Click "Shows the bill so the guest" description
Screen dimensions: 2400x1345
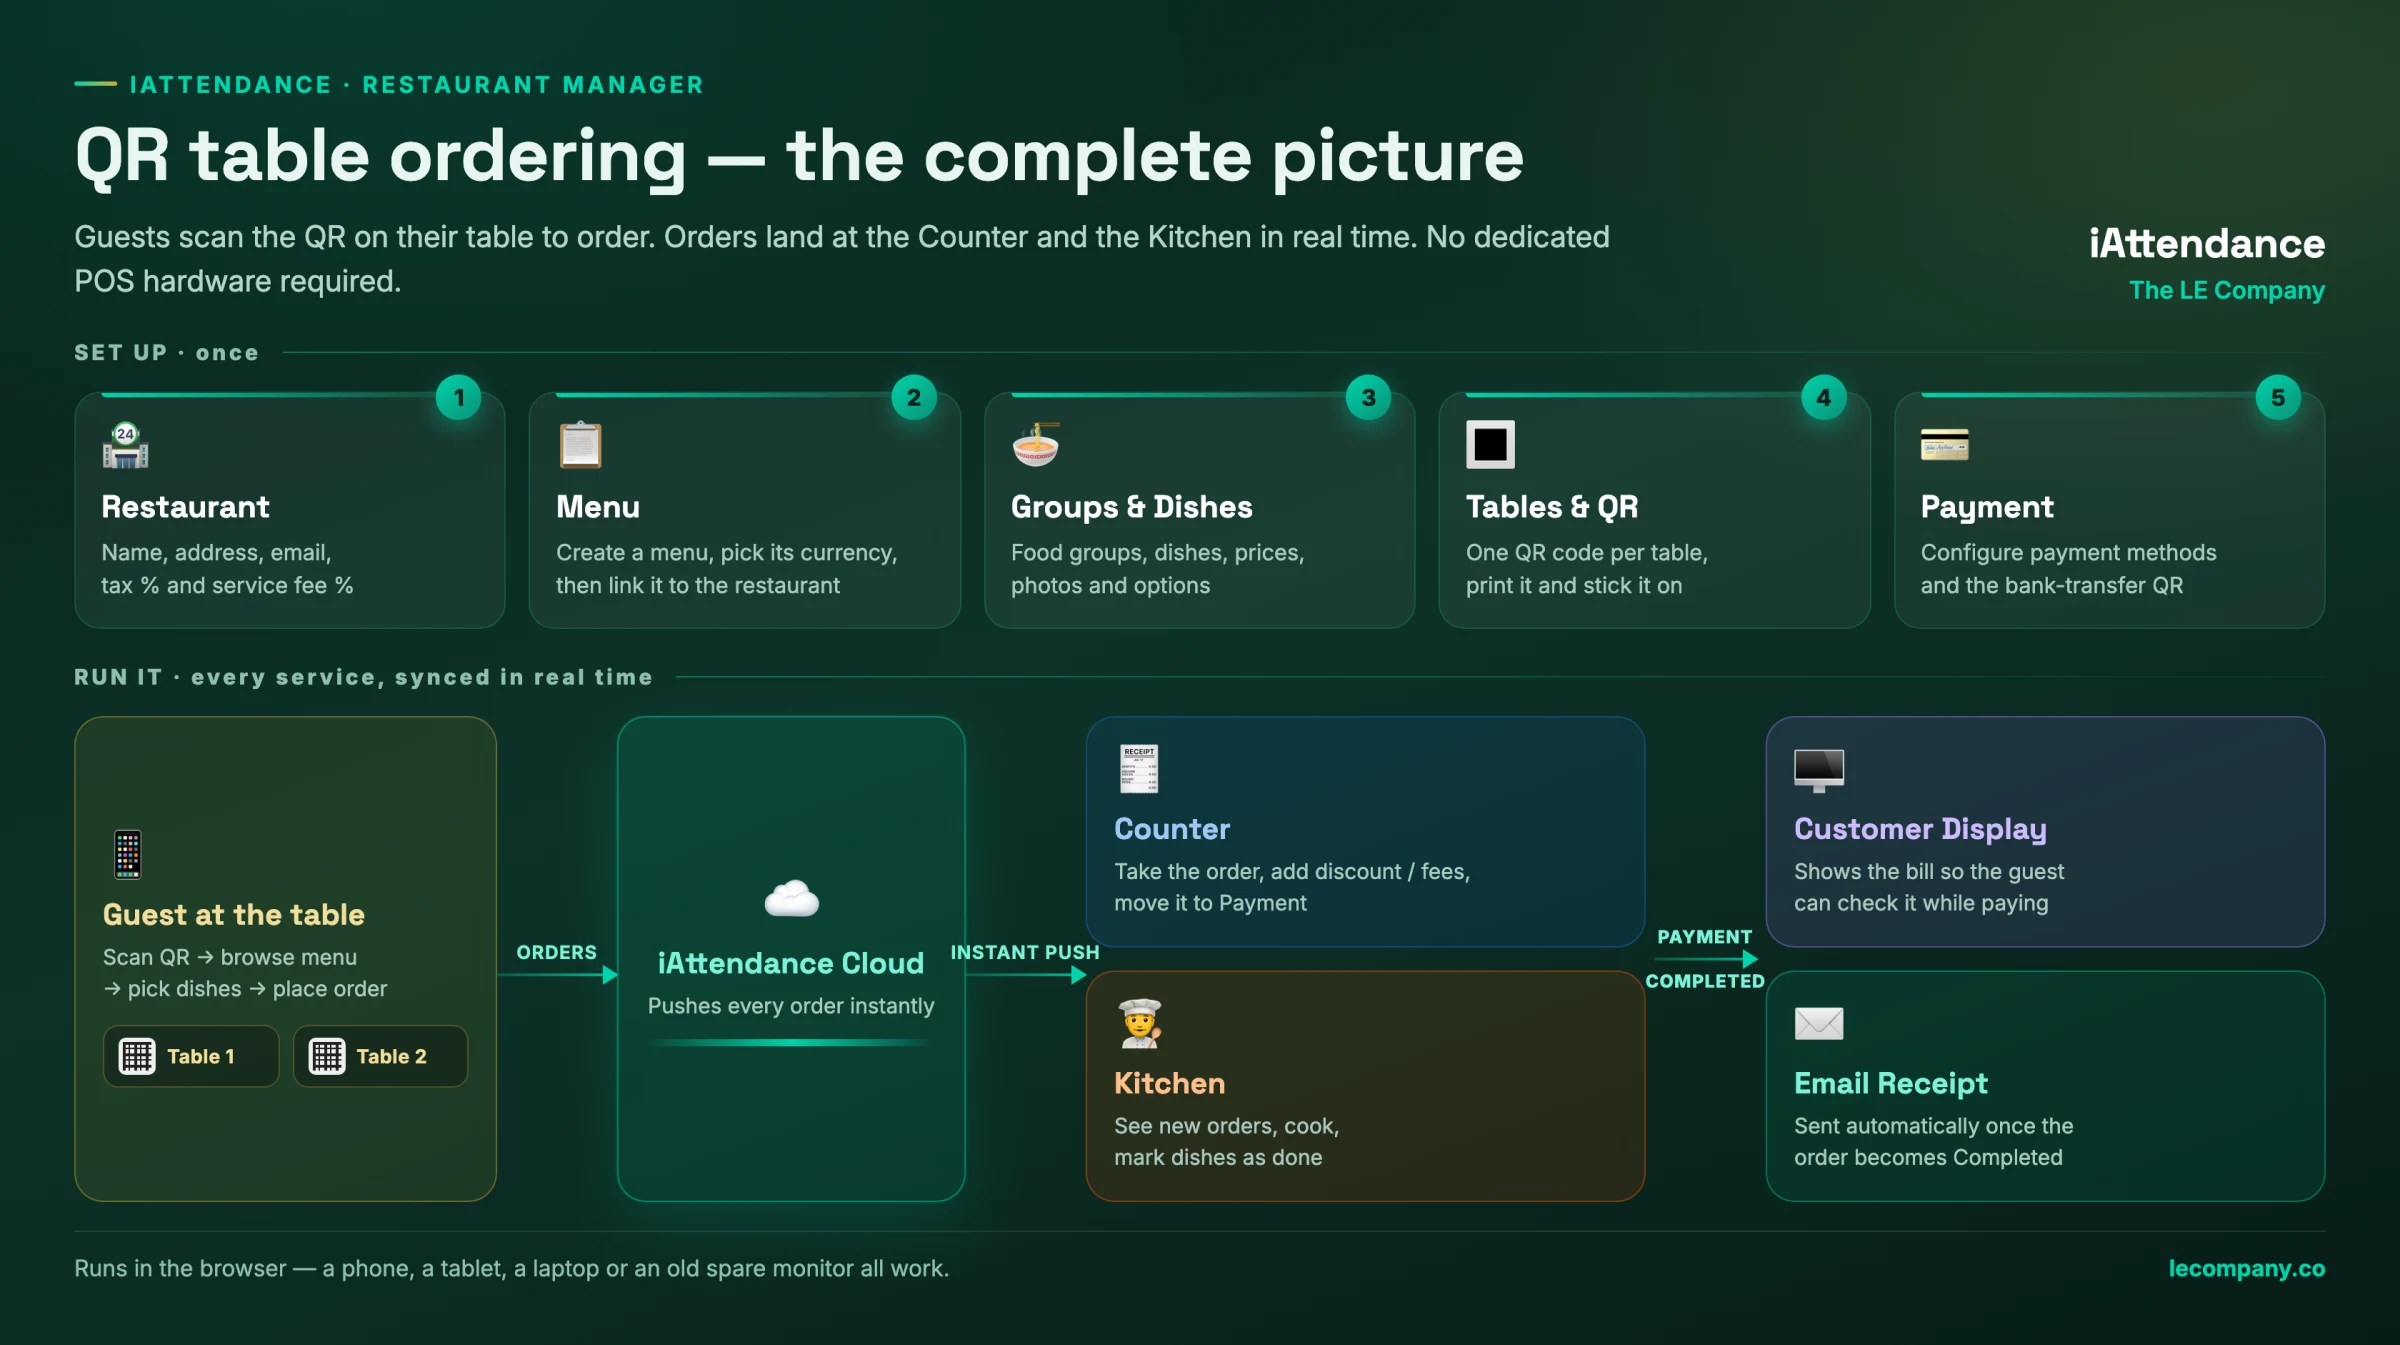(x=1928, y=887)
